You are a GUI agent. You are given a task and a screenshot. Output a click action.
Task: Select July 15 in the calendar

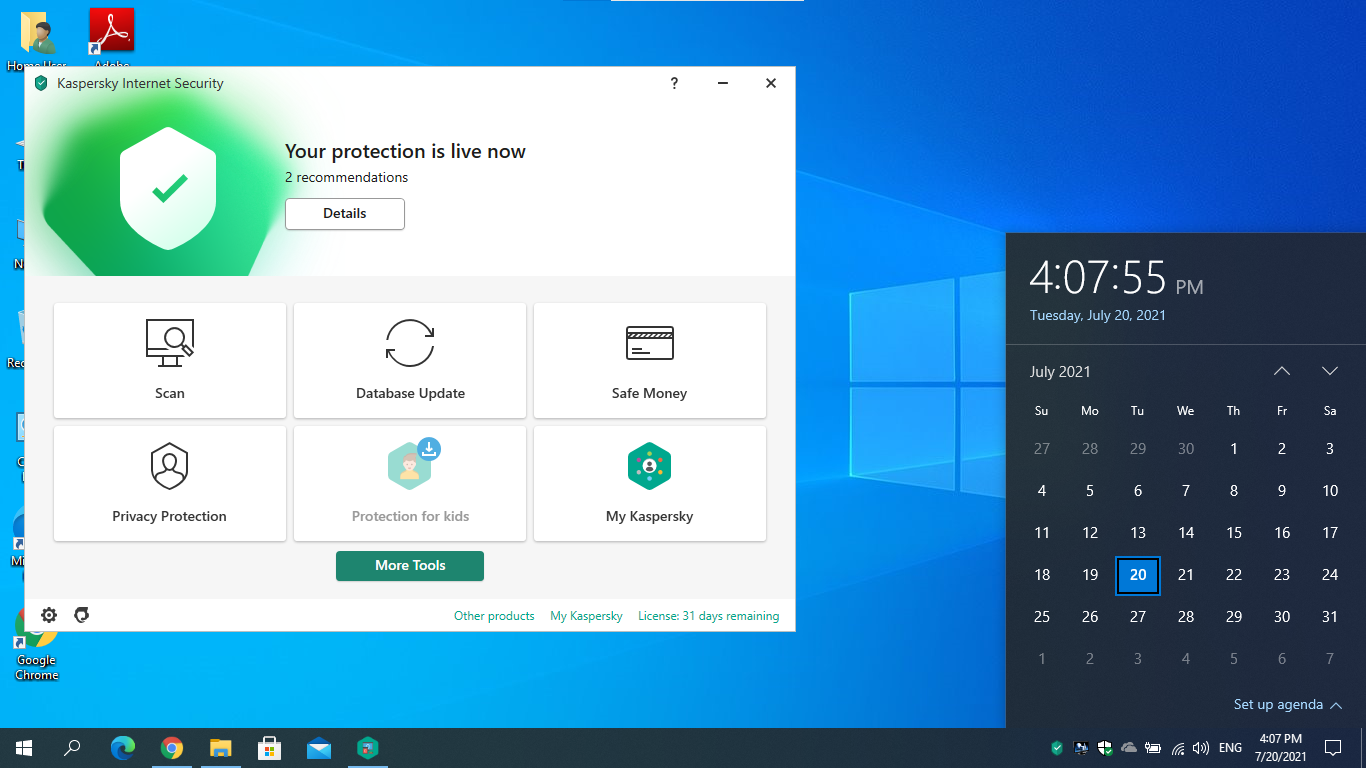1234,533
